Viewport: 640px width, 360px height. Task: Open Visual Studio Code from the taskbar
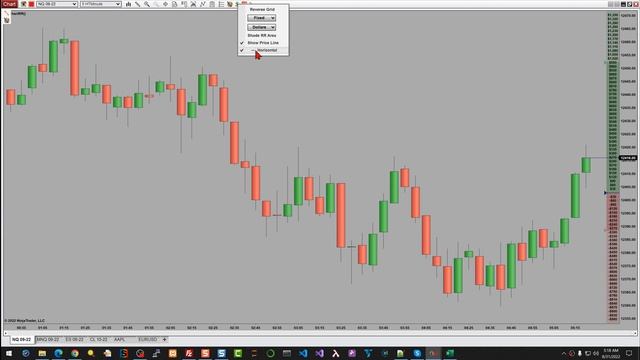point(303,353)
